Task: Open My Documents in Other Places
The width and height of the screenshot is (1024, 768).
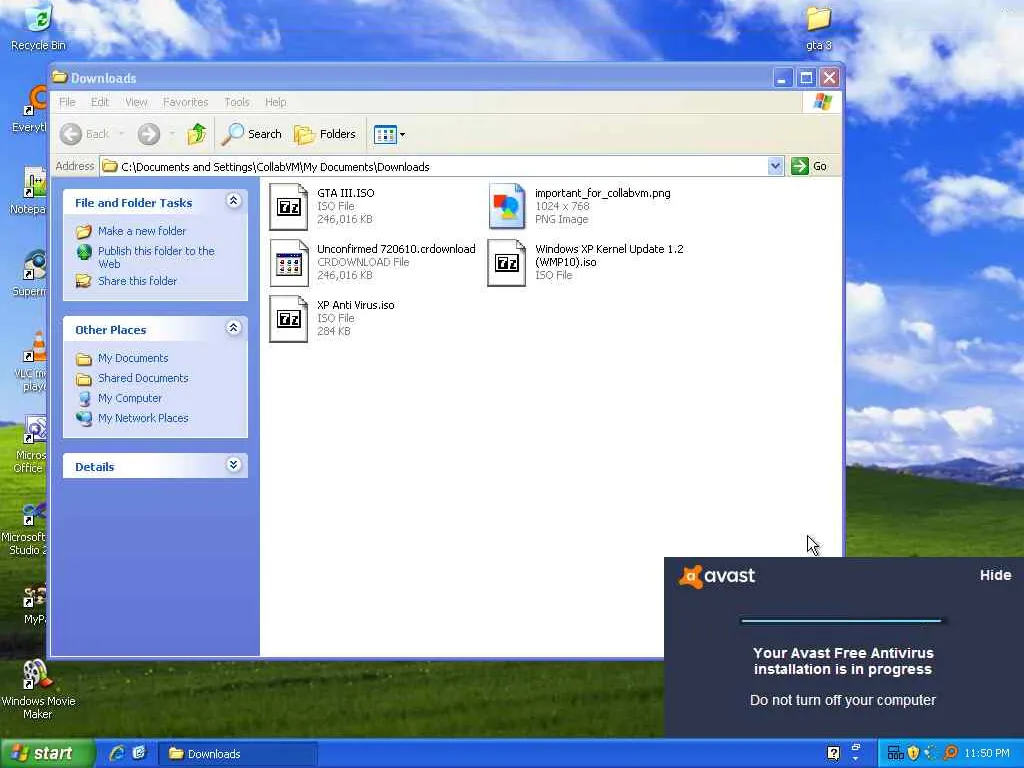Action: (133, 358)
